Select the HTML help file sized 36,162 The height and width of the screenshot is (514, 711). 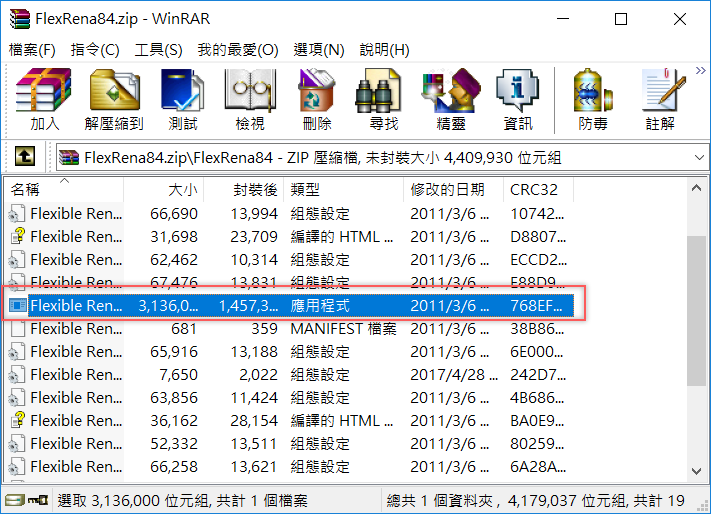[x=290, y=421]
